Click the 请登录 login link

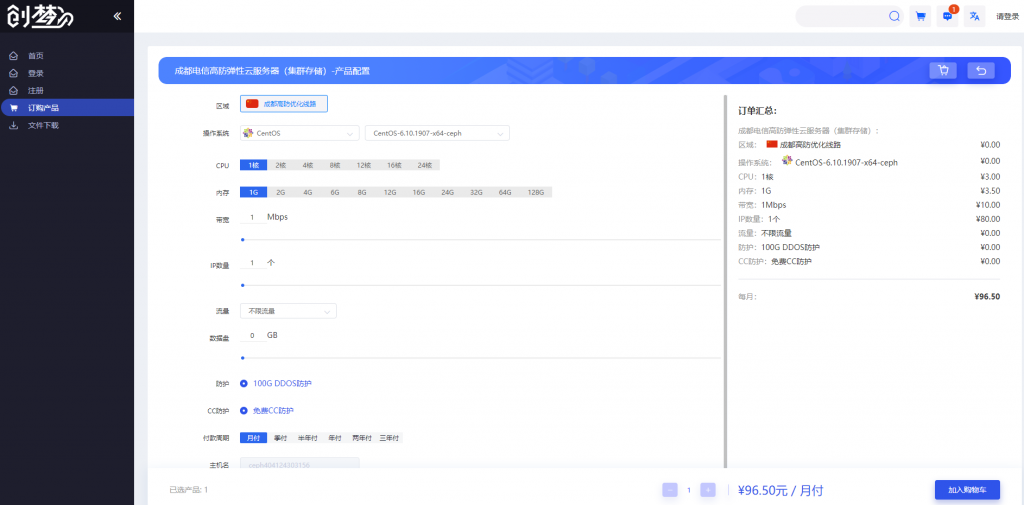1007,16
